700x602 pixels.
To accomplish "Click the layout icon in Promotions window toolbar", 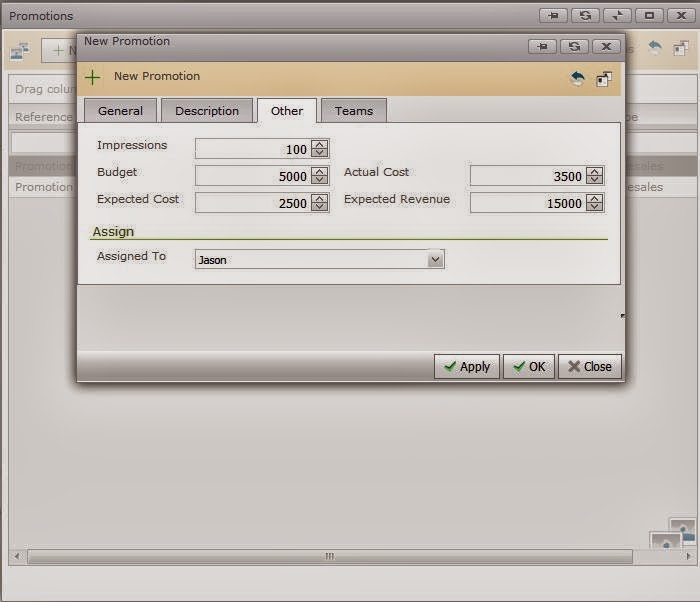I will point(681,48).
